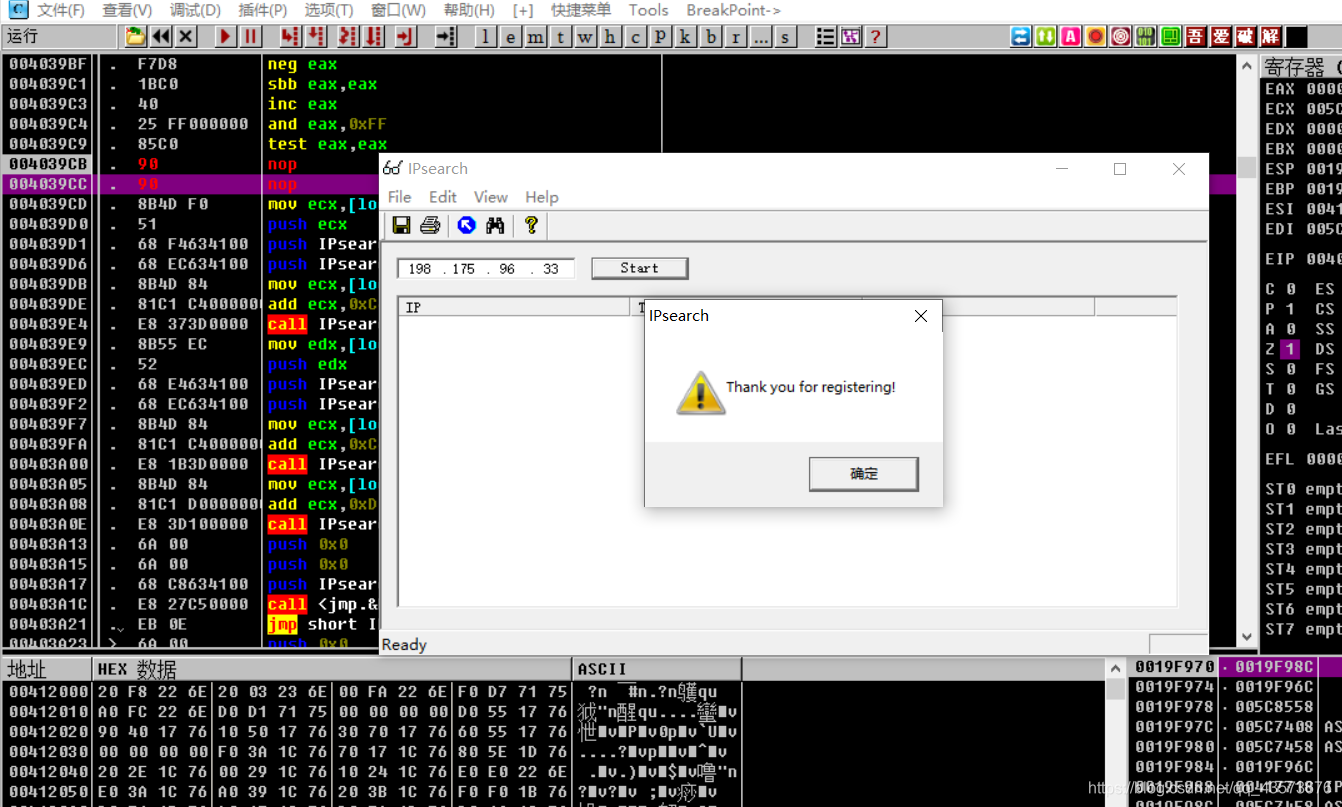Open windows 'w' toolbar button

pyautogui.click(x=586, y=37)
